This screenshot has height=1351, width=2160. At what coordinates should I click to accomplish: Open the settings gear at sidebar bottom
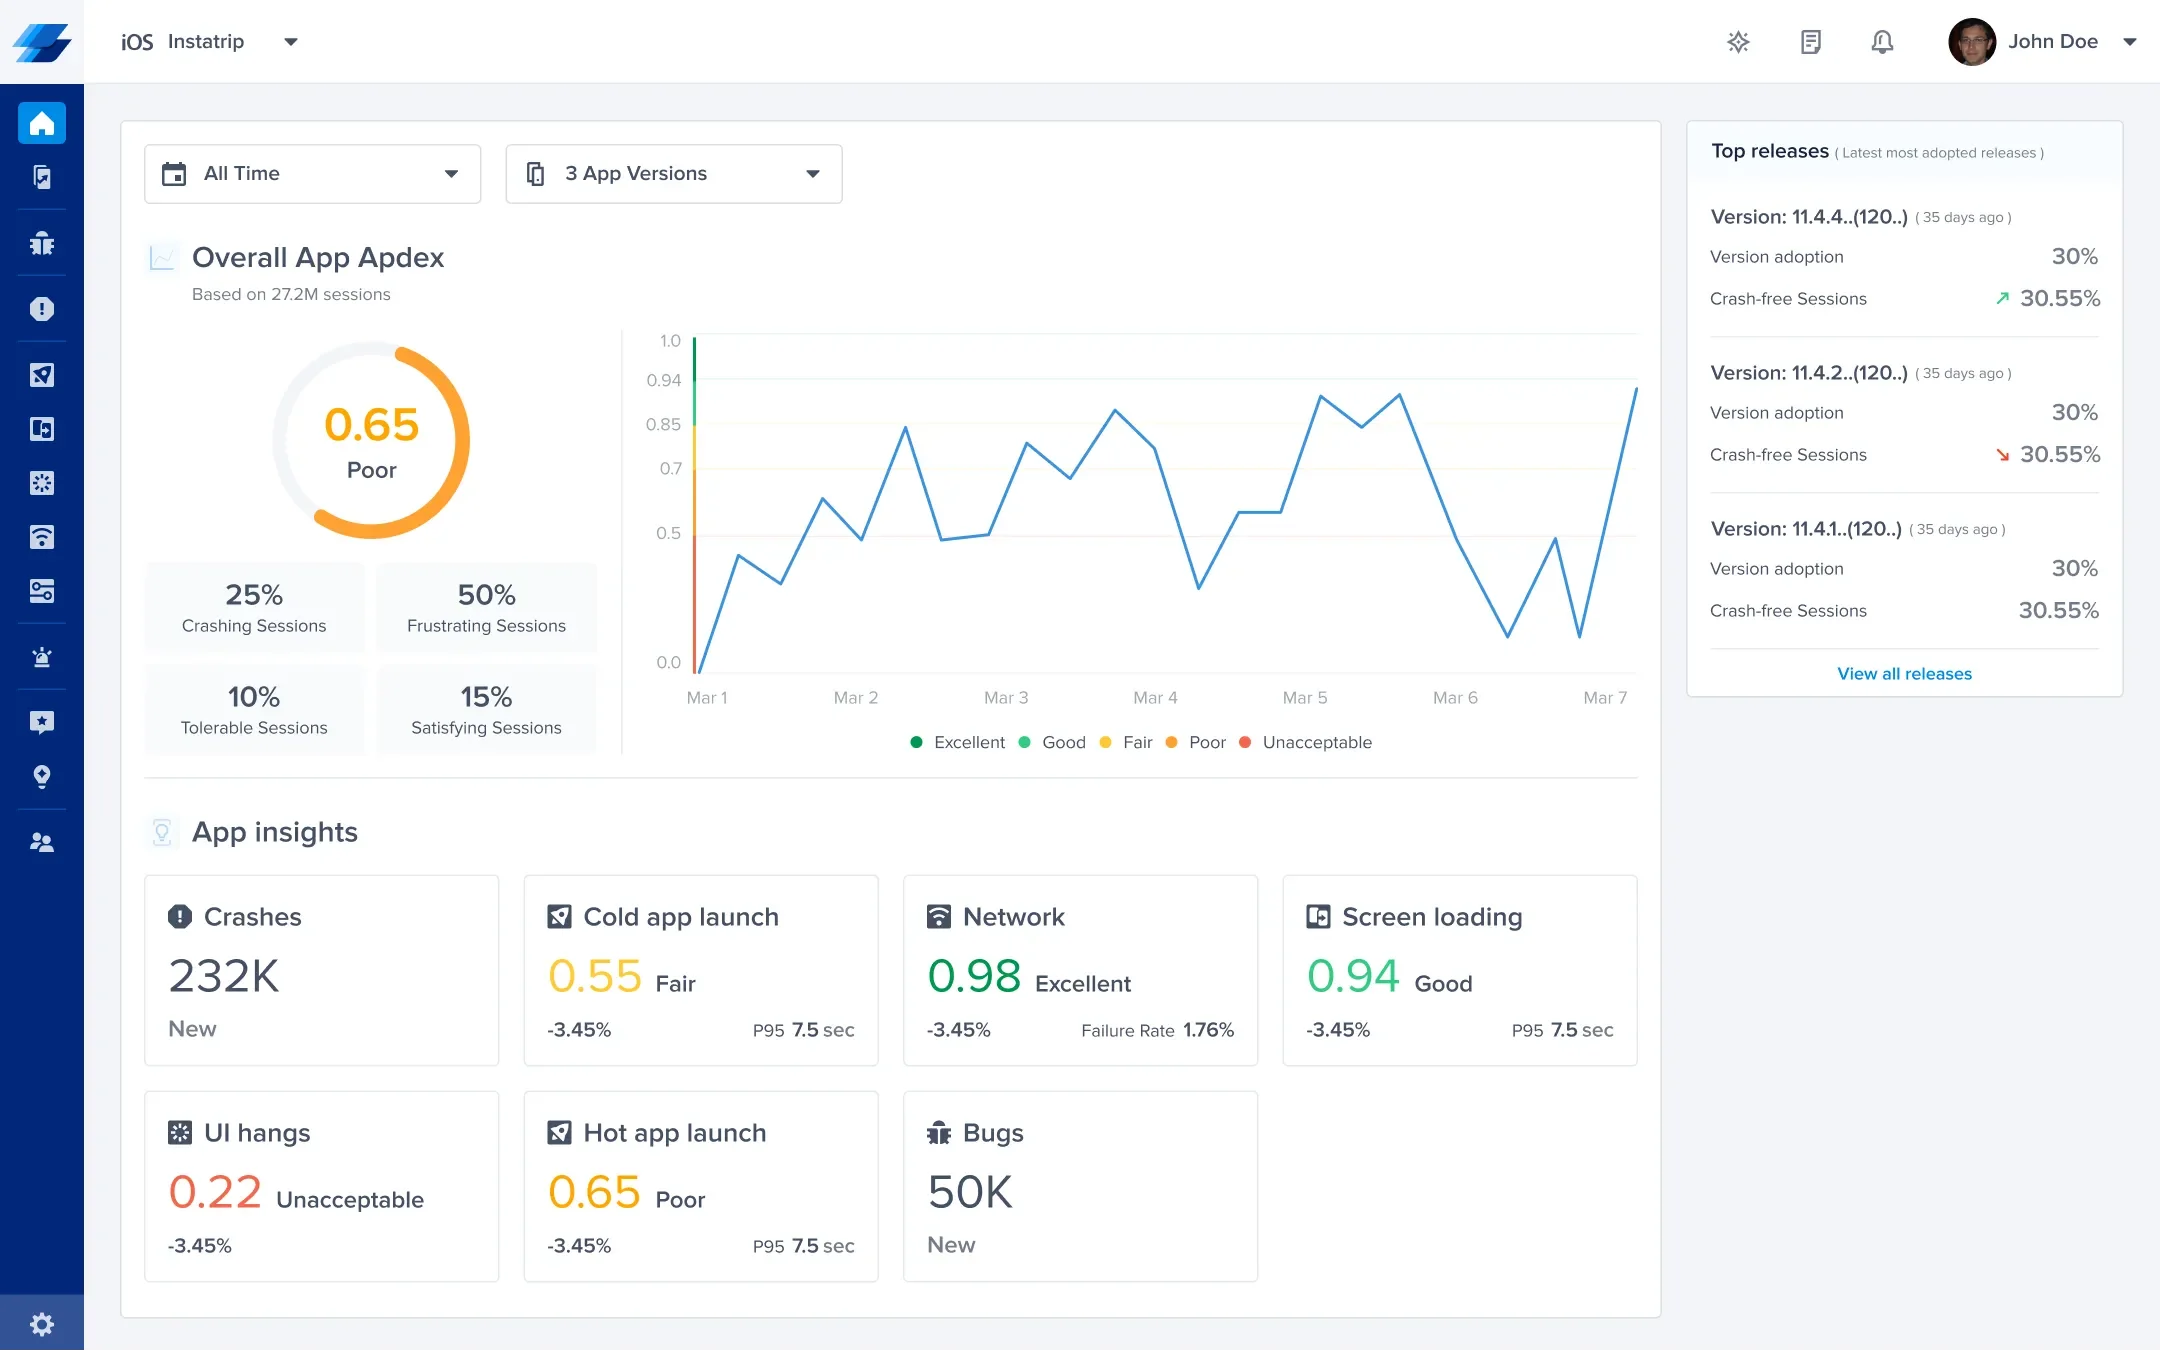(x=42, y=1323)
